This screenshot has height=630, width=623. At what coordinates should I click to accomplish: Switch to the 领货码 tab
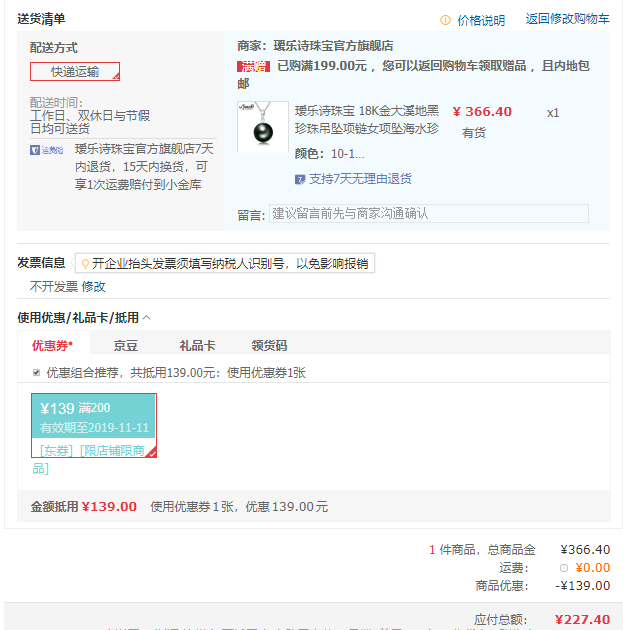(269, 346)
